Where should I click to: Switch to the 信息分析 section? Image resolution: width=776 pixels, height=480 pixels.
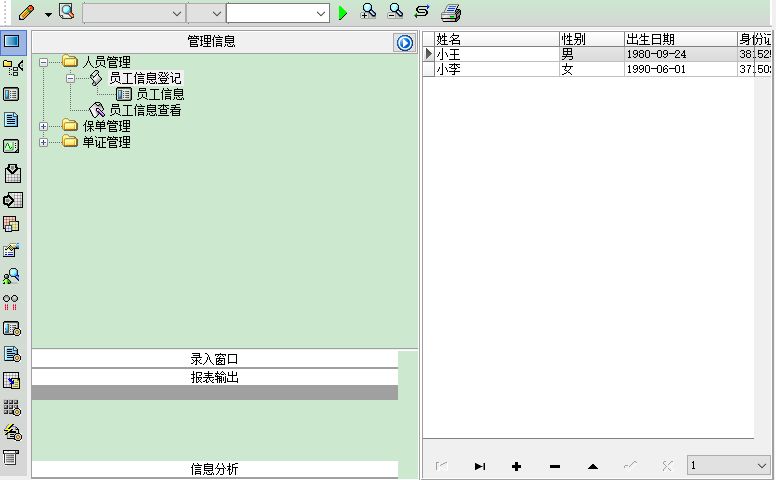(215, 469)
